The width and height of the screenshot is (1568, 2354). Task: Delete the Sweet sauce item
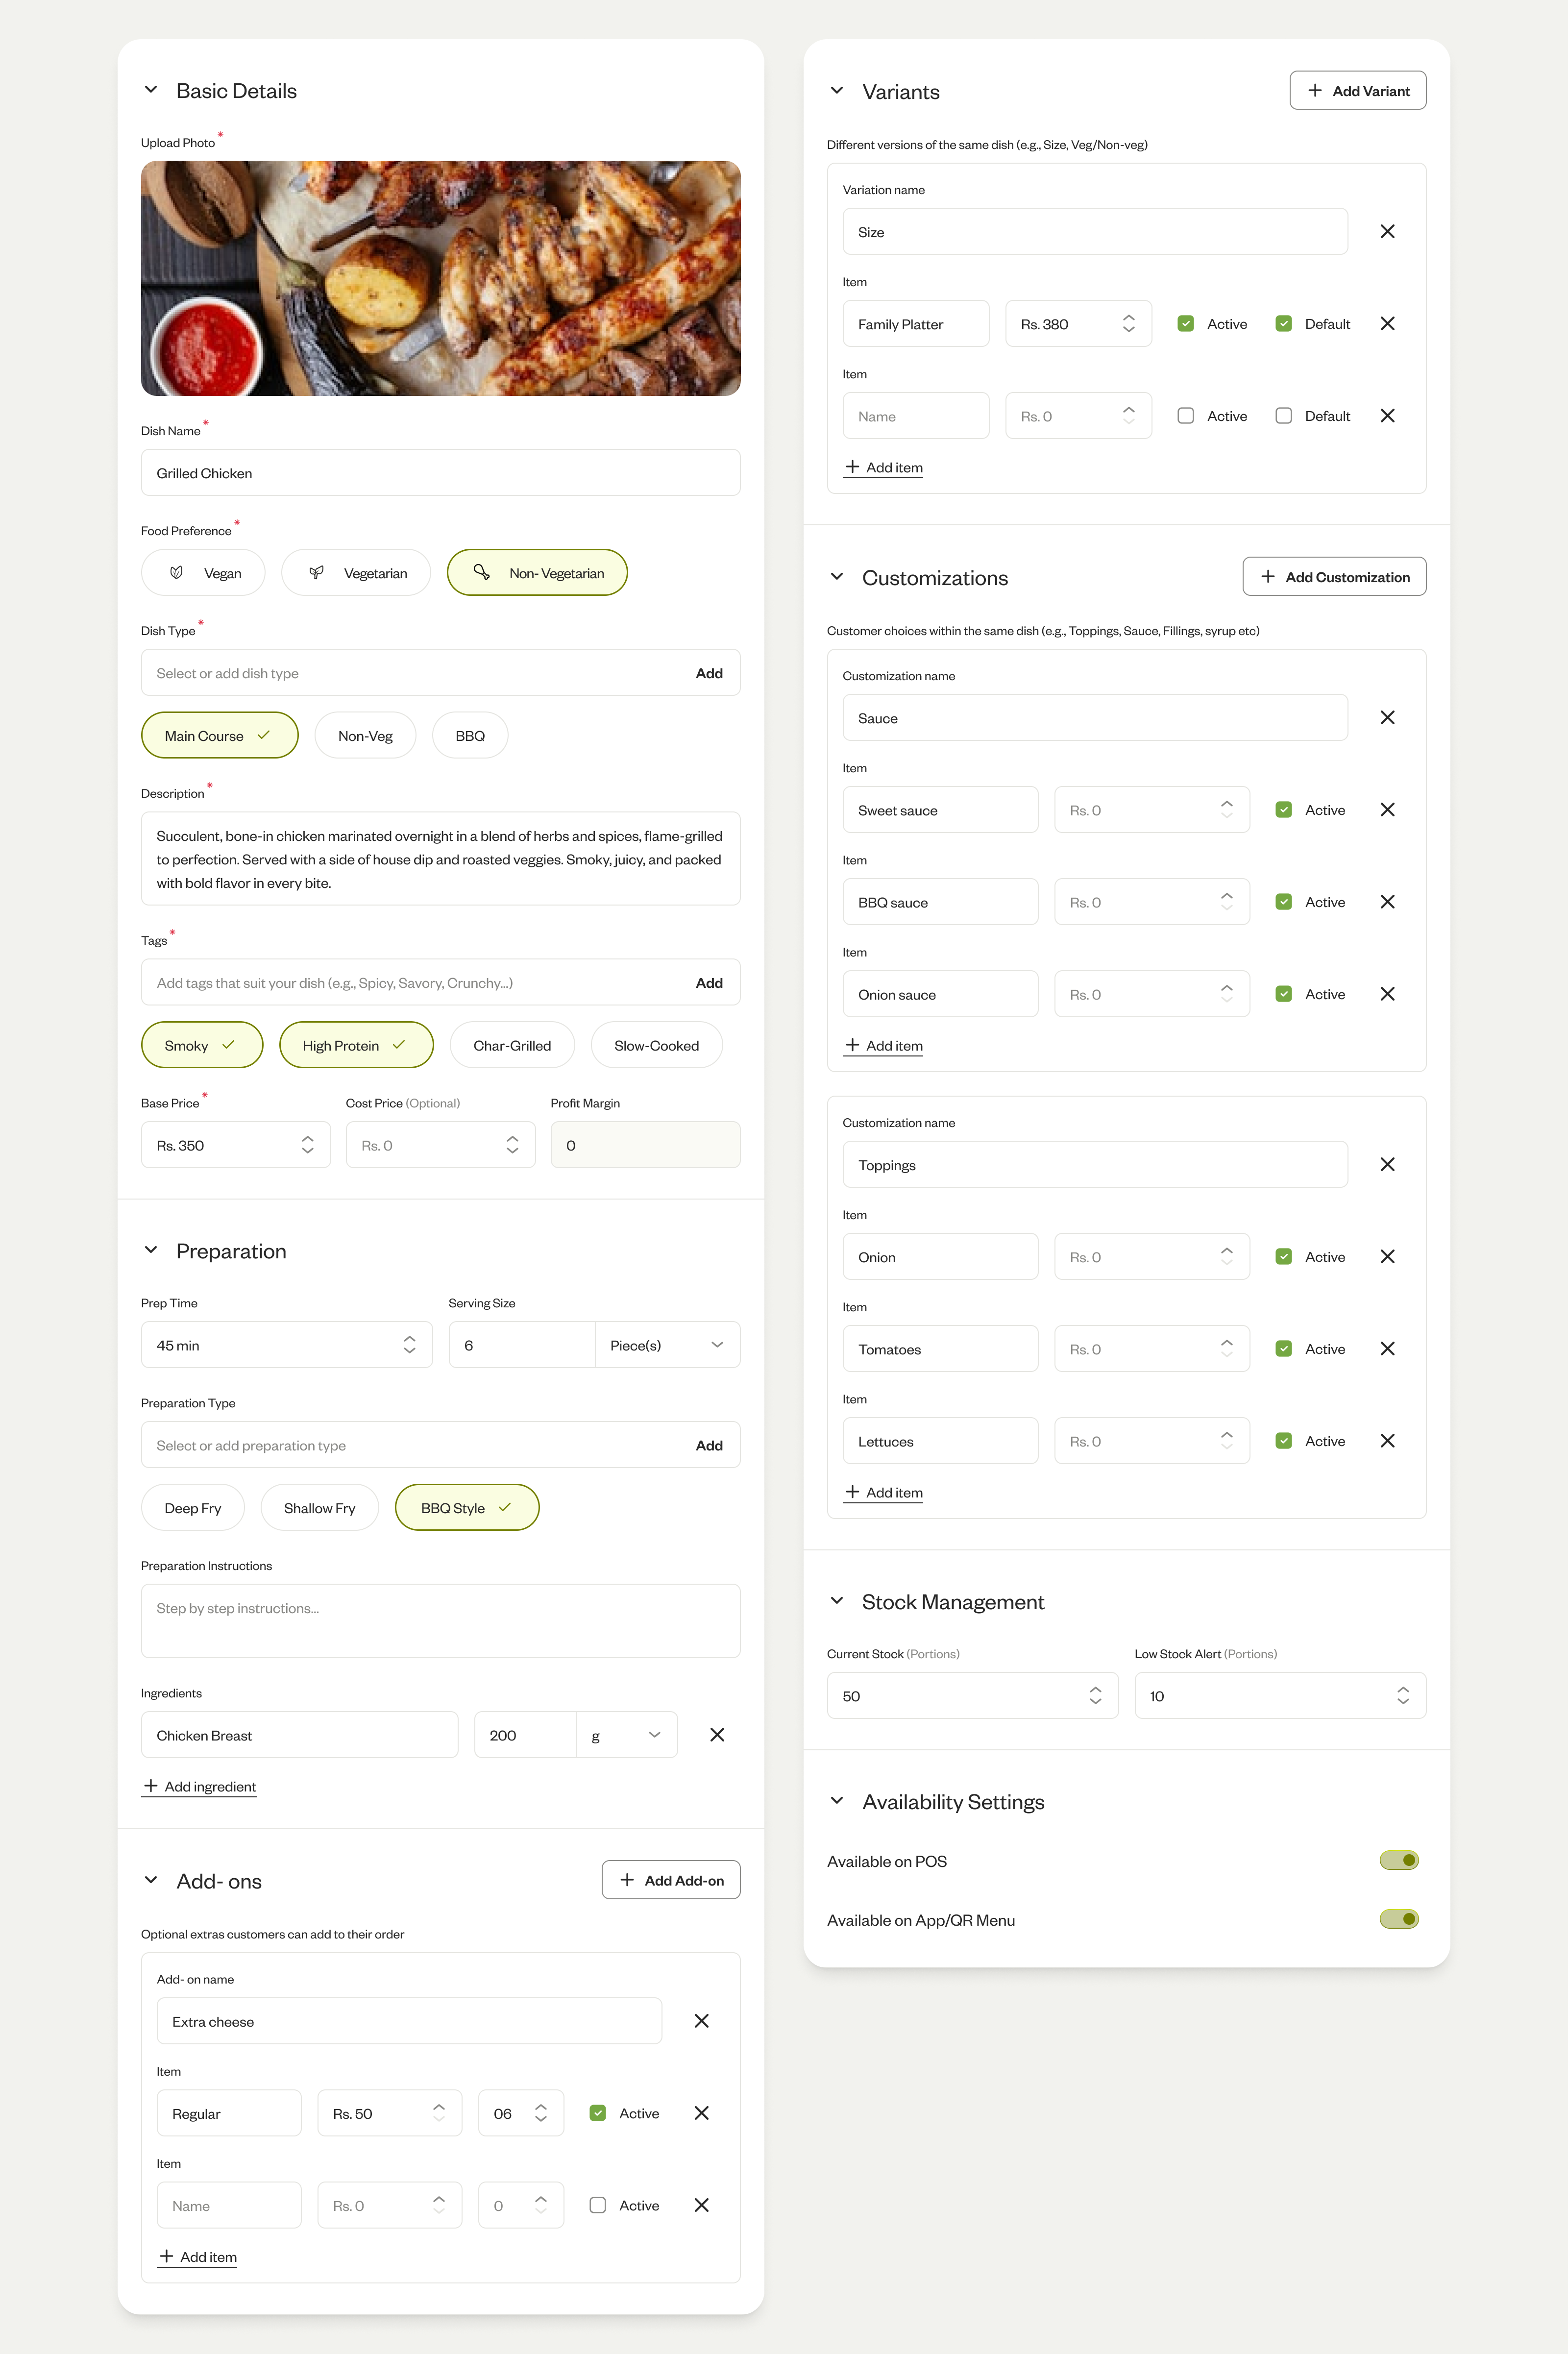pos(1387,810)
